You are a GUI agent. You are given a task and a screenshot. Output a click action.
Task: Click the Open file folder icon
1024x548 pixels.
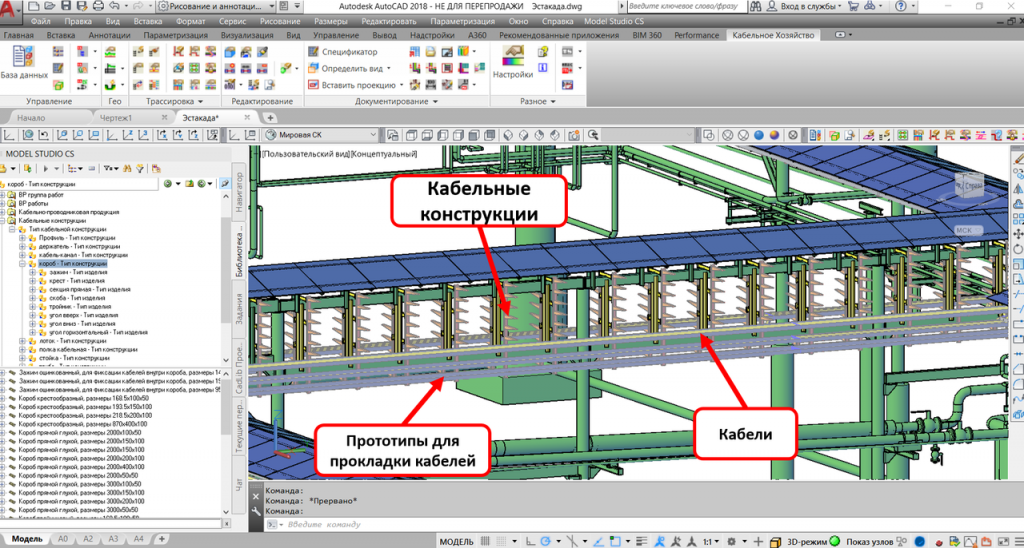(x=50, y=7)
